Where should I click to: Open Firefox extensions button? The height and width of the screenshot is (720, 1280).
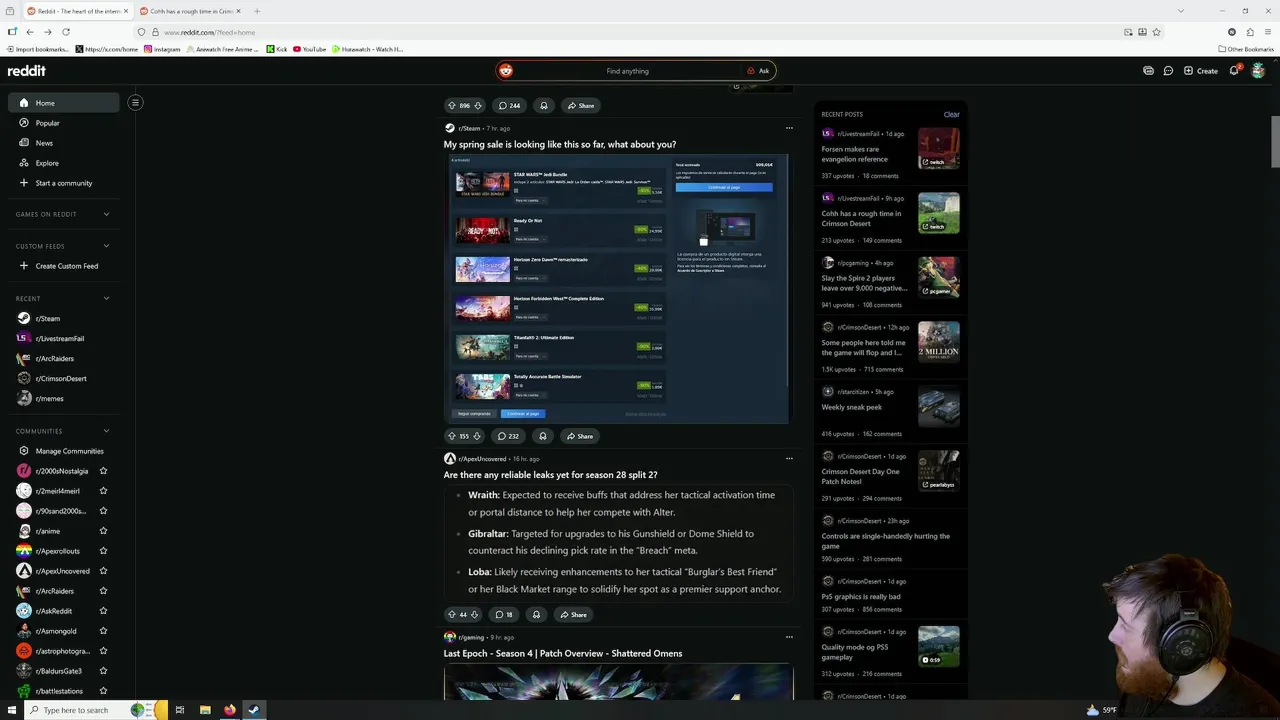pos(1250,32)
